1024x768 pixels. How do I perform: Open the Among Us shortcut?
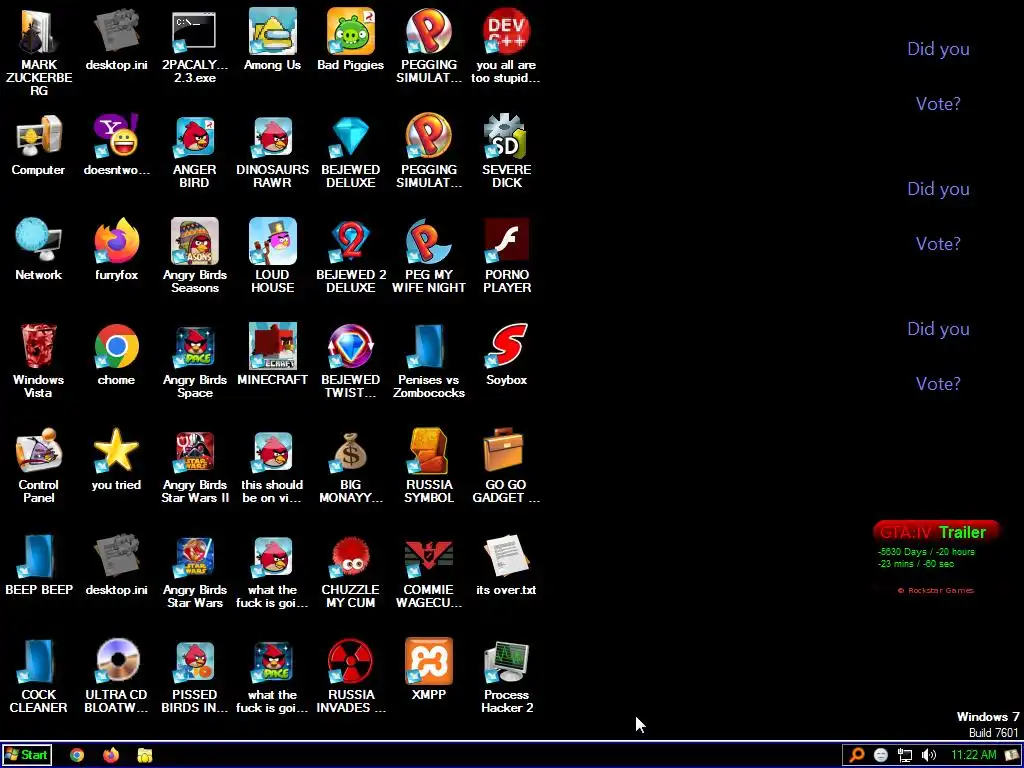[272, 31]
